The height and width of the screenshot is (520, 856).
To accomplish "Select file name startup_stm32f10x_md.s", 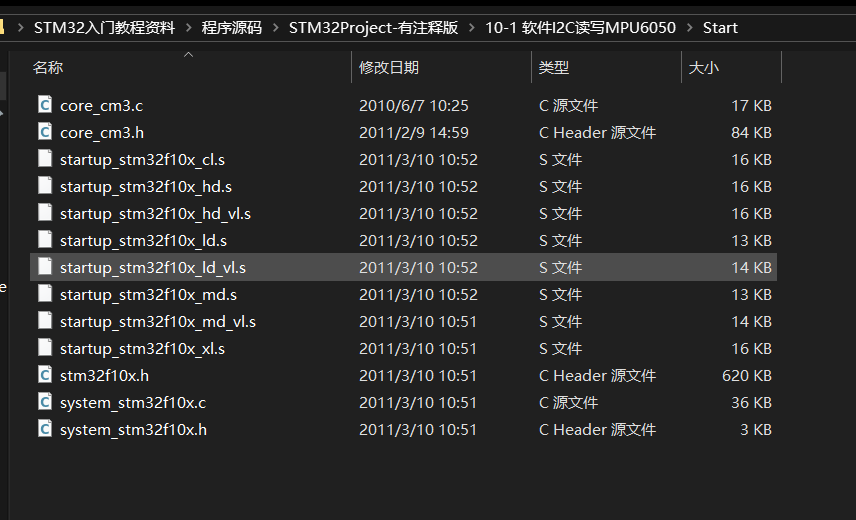I will (148, 295).
